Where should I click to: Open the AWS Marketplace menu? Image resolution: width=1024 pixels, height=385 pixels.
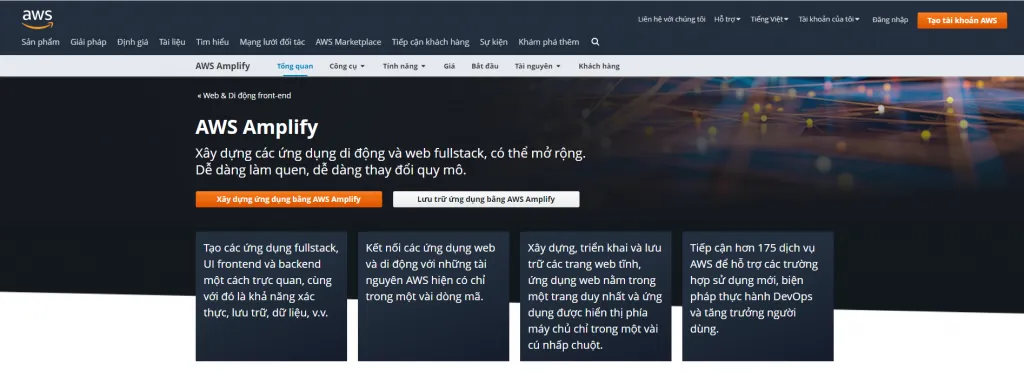[348, 42]
